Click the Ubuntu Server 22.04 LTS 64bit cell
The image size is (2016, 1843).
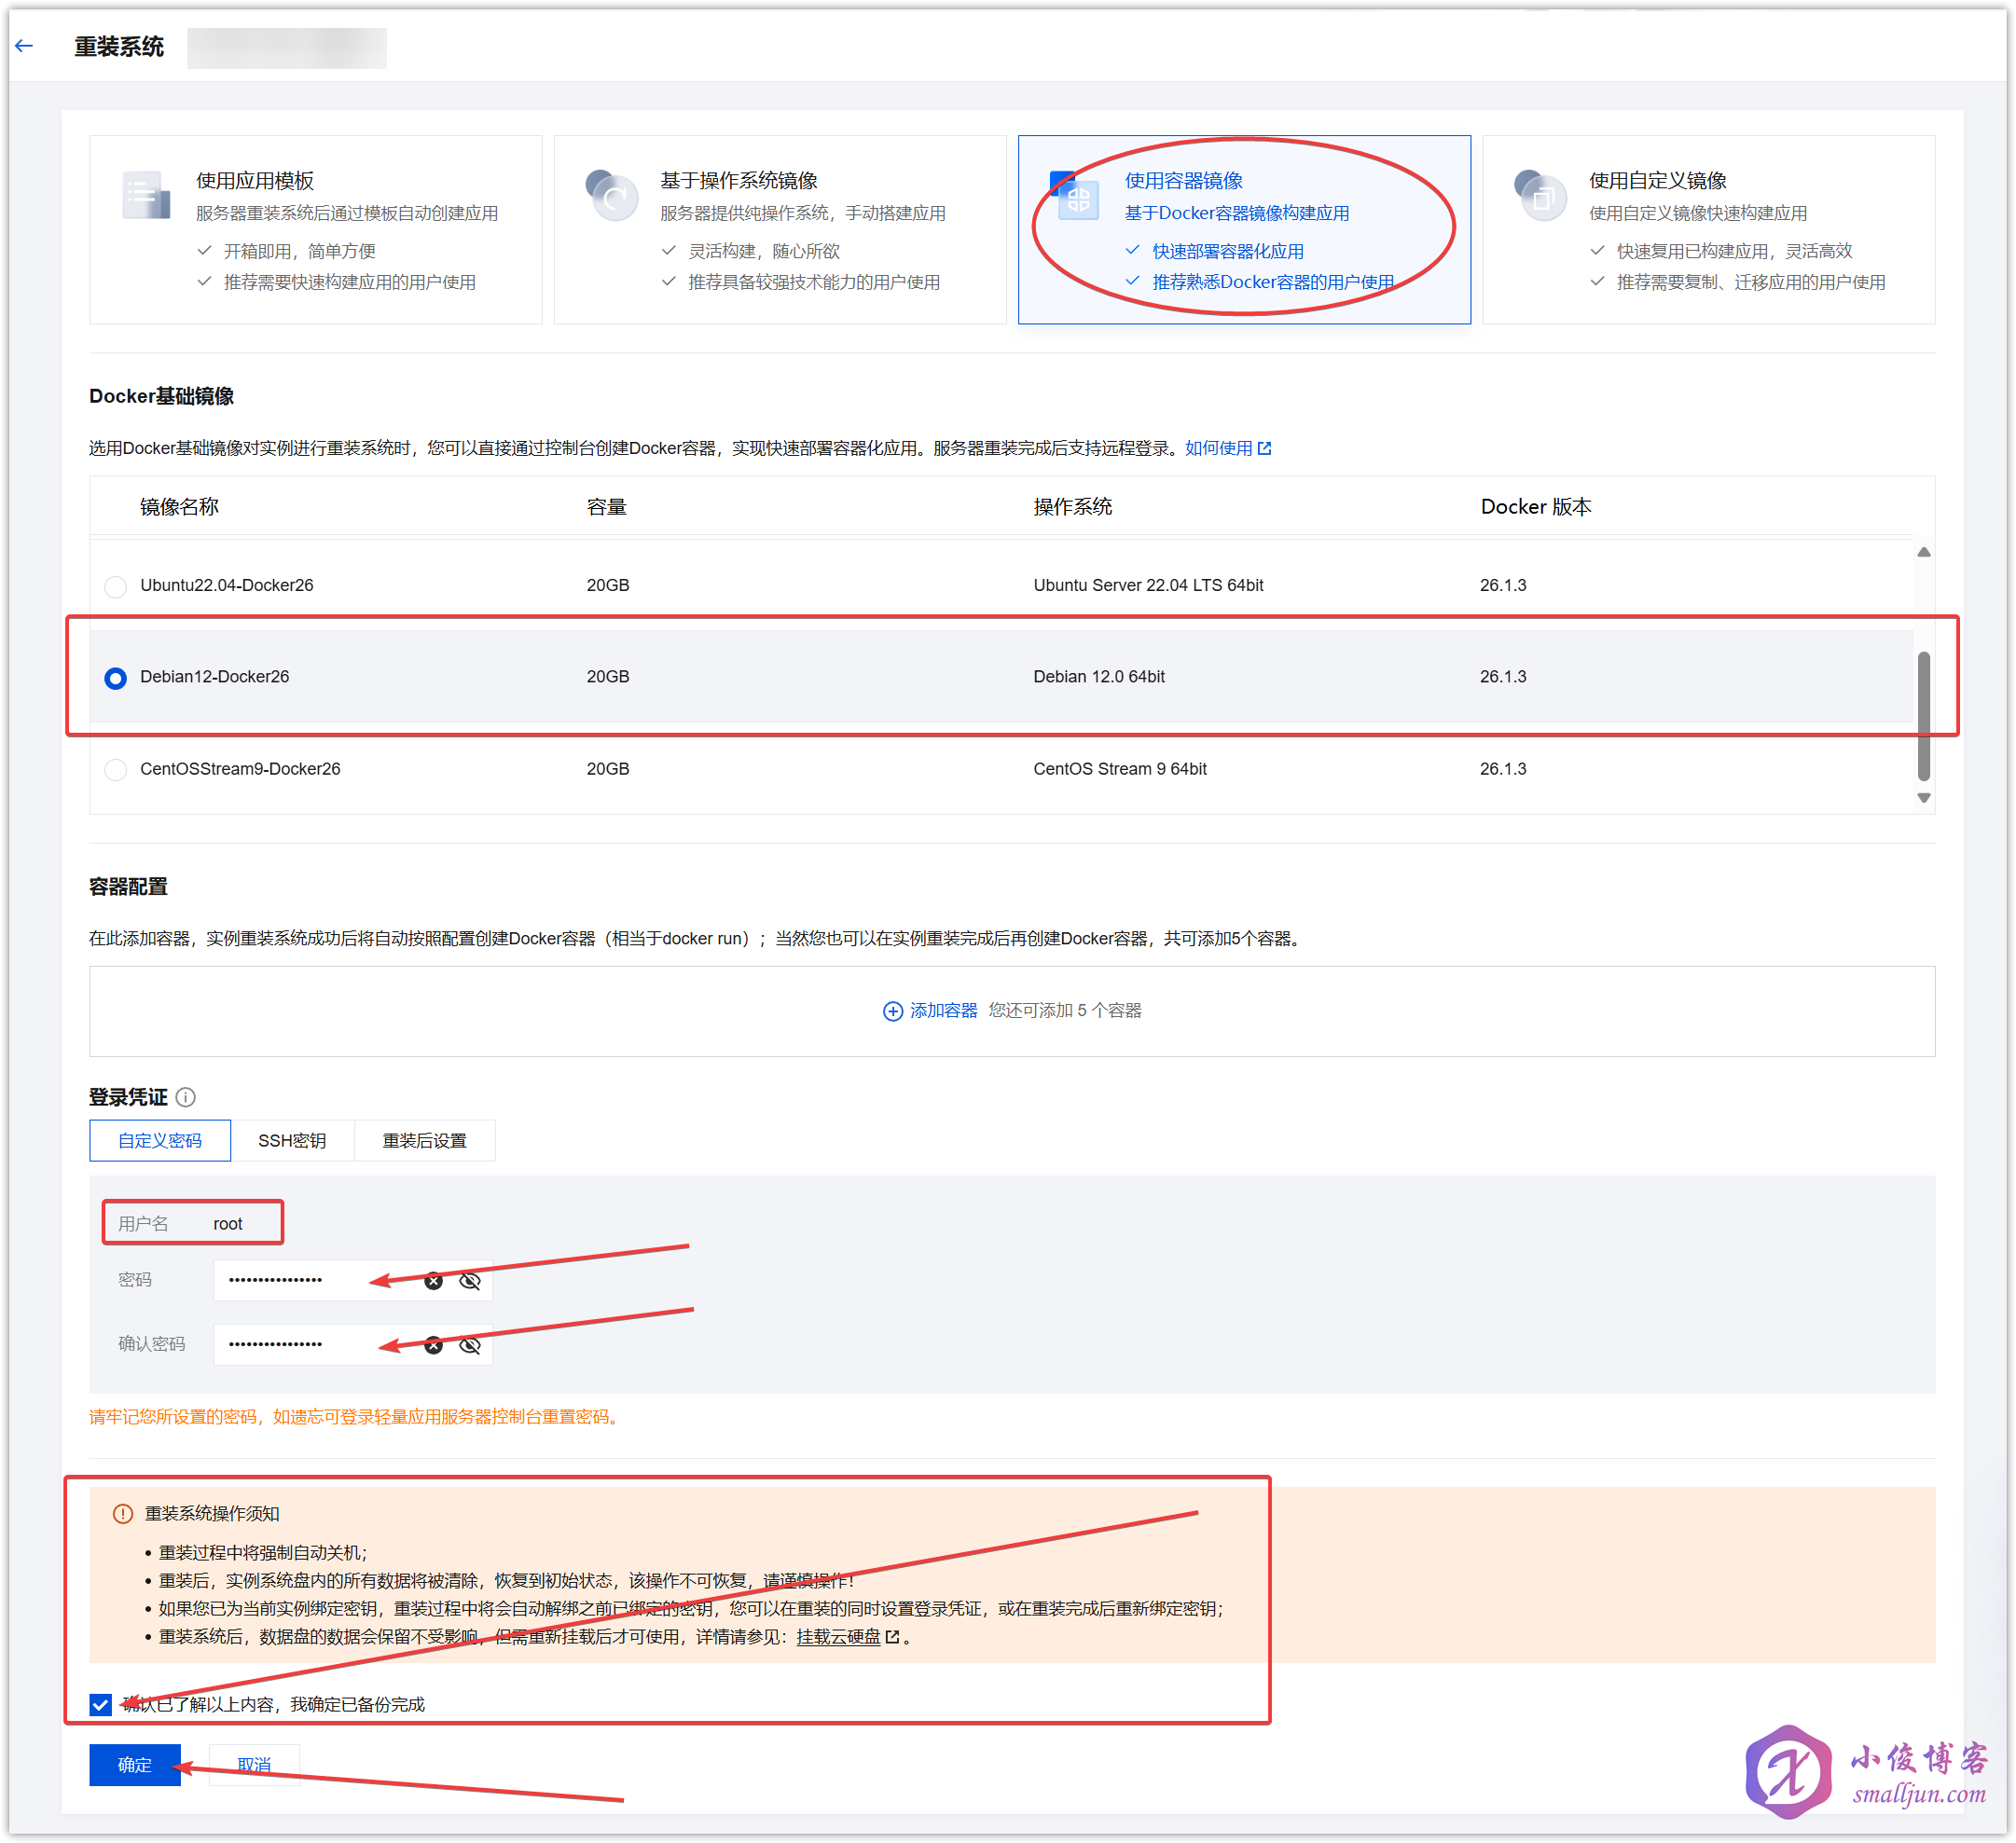click(1148, 585)
